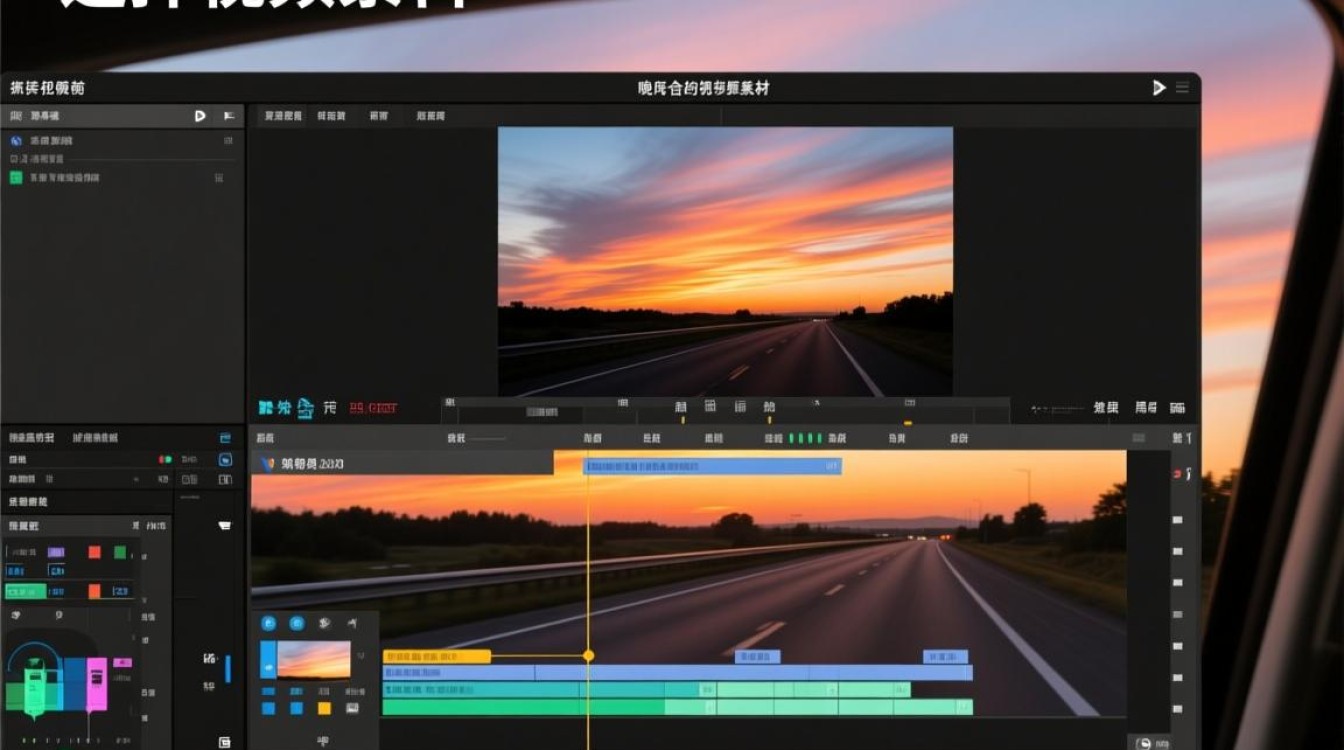Switch to the first tab above the preview
Image resolution: width=1344 pixels, height=750 pixels.
click(283, 116)
